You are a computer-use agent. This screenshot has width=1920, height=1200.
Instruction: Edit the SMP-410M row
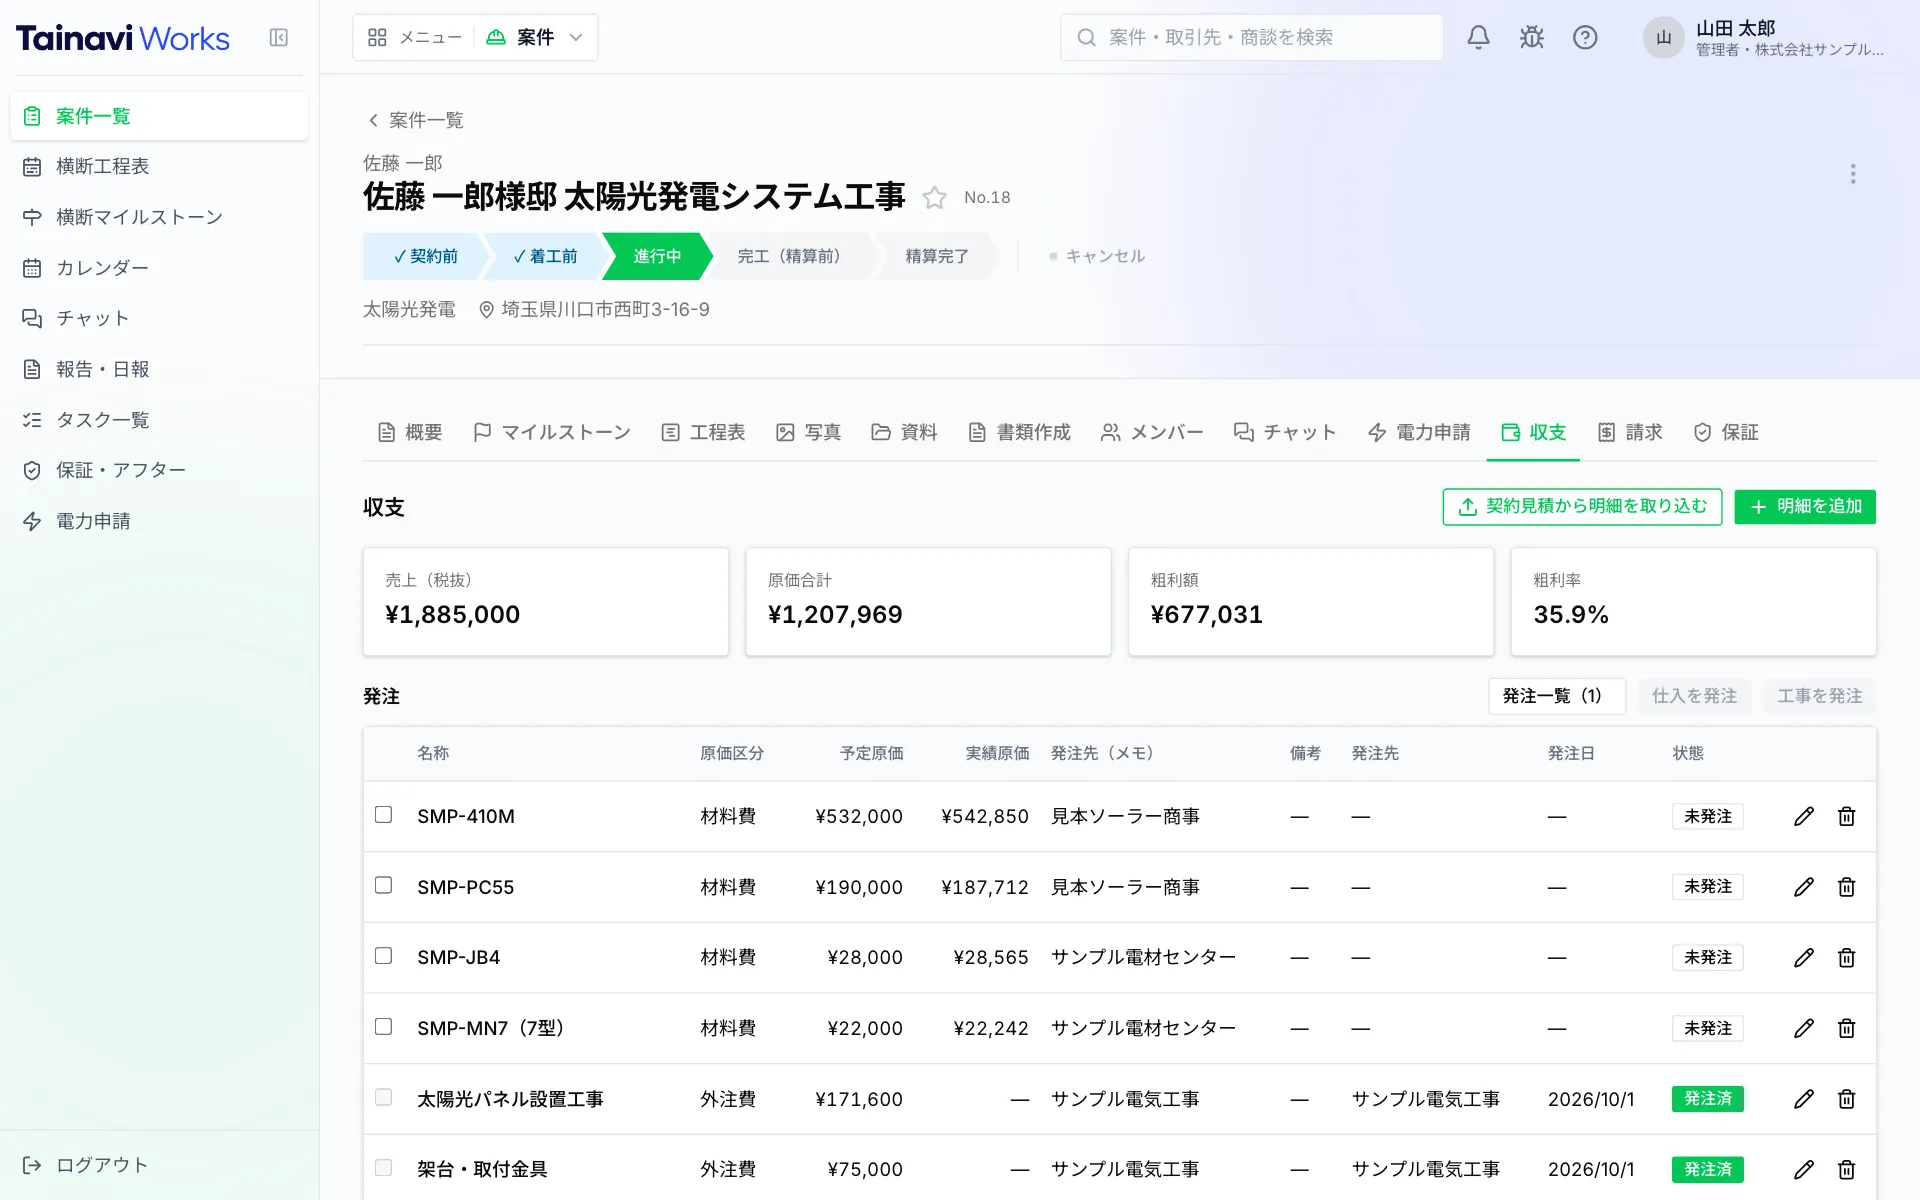pyautogui.click(x=1803, y=817)
